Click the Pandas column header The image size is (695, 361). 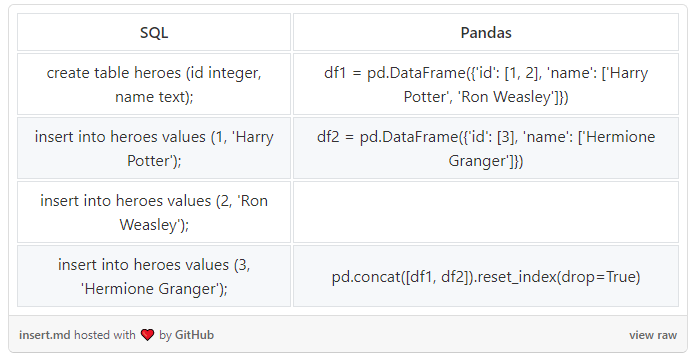486,32
